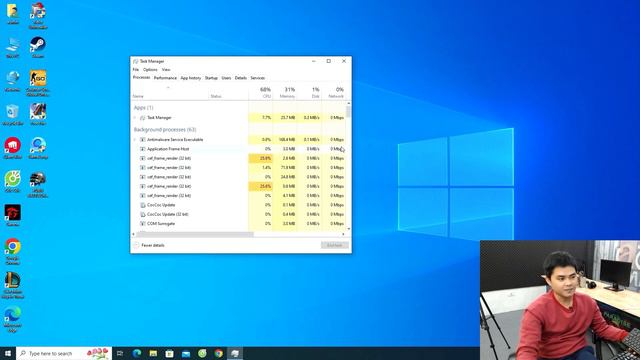Sort processes by the Memory column

(x=285, y=92)
